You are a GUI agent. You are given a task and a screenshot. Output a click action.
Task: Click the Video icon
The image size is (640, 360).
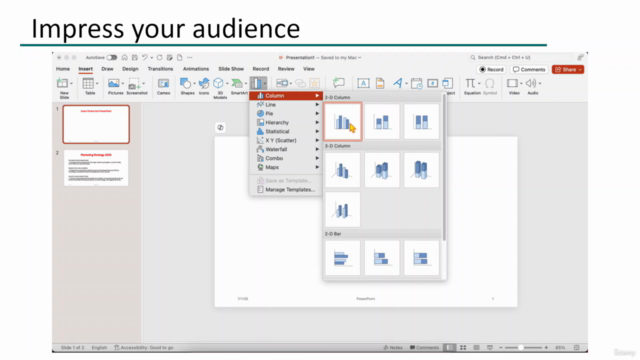(x=512, y=83)
